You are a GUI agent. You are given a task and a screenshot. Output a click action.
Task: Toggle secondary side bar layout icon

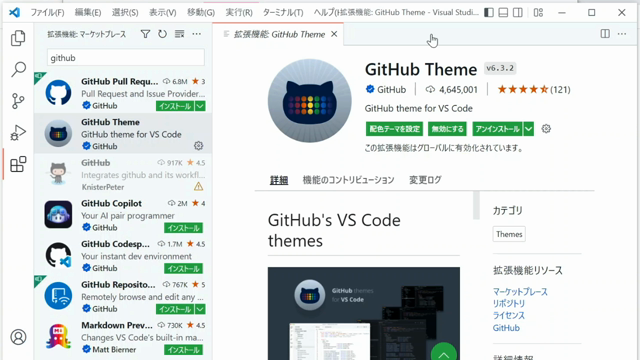pyautogui.click(x=518, y=13)
